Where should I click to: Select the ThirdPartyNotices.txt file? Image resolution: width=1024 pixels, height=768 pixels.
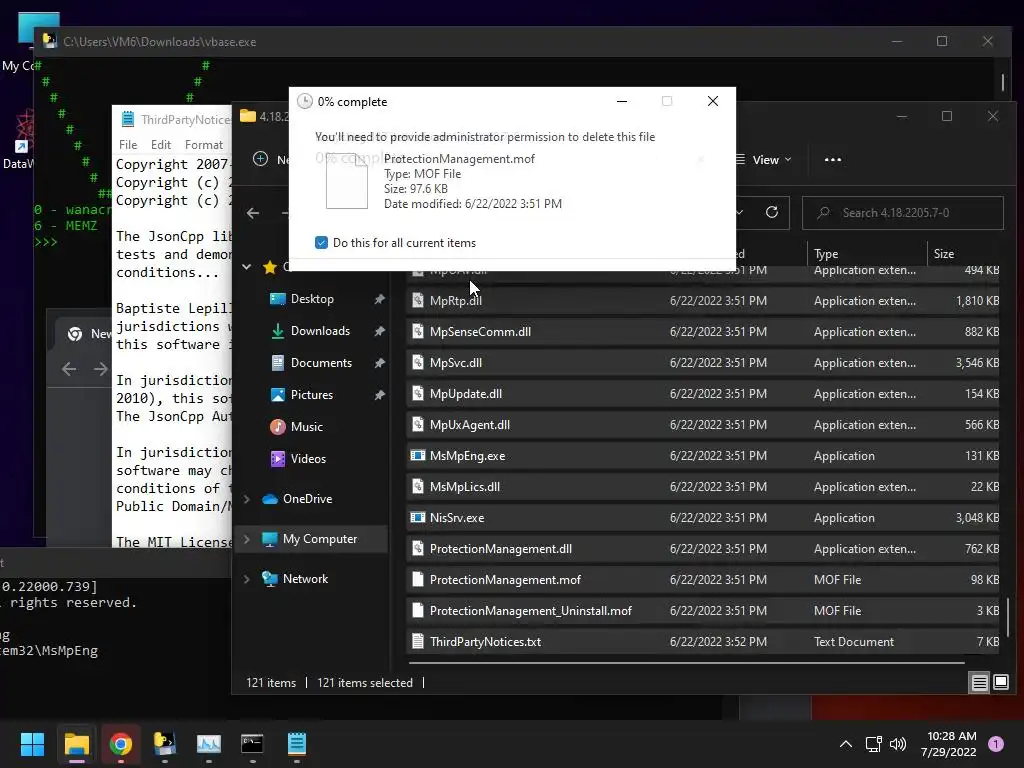pos(703,642)
